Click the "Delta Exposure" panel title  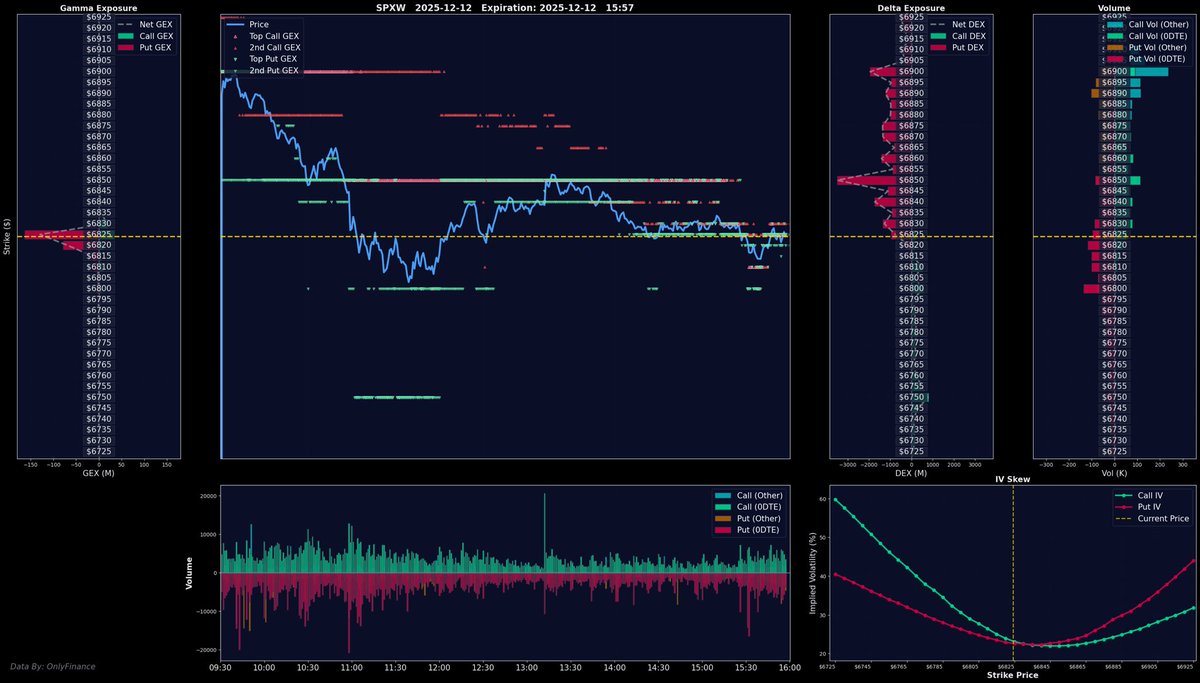click(911, 8)
